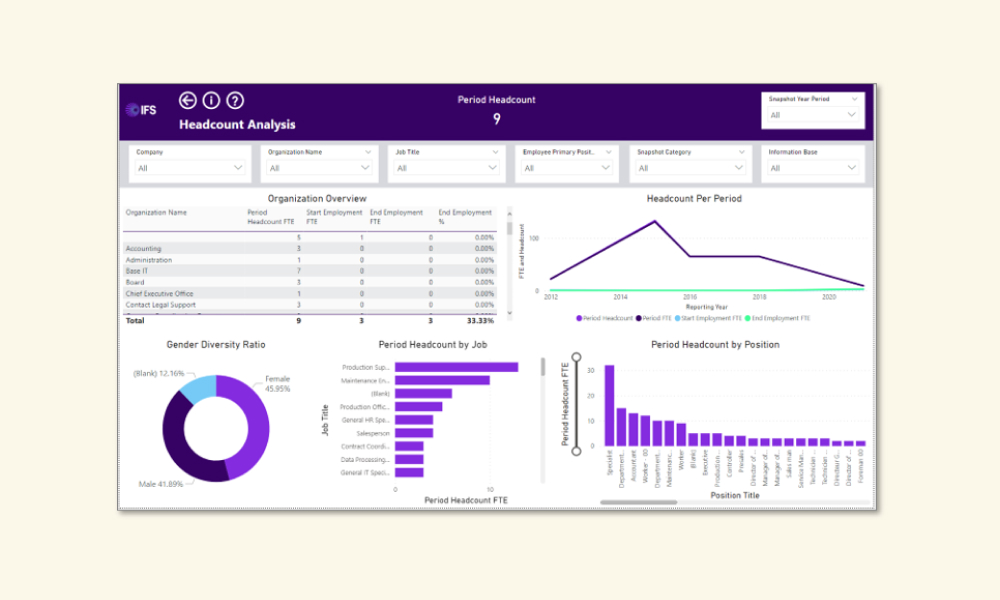Open the Snapshot Year Period dropdown

coord(812,115)
